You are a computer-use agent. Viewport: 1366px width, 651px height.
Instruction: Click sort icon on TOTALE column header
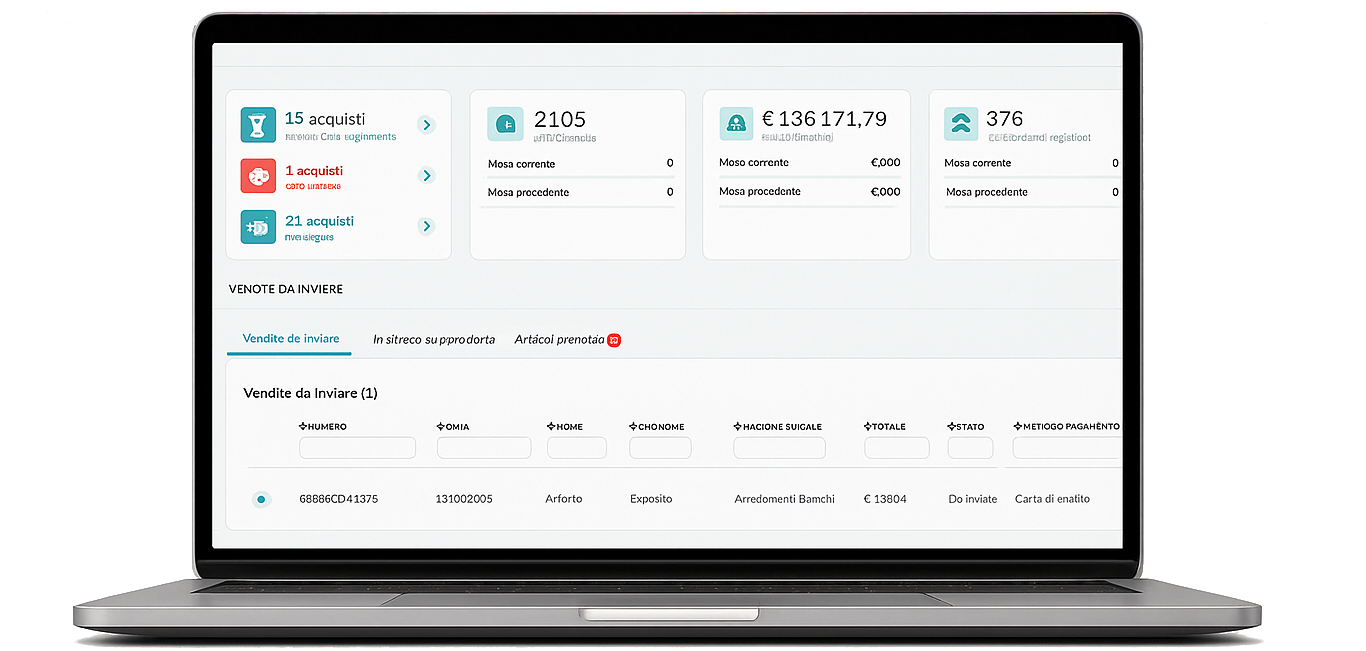[868, 427]
